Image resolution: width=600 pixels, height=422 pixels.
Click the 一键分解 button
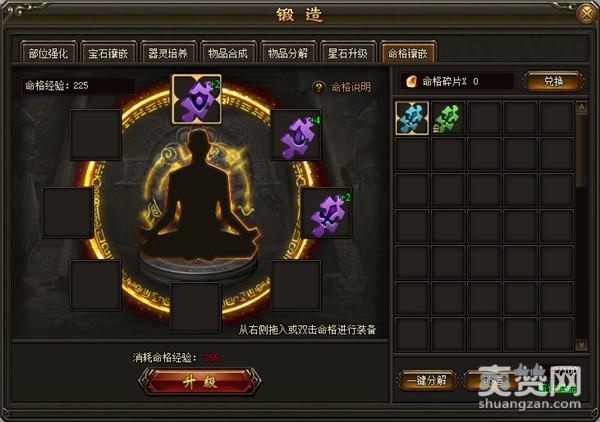click(427, 381)
